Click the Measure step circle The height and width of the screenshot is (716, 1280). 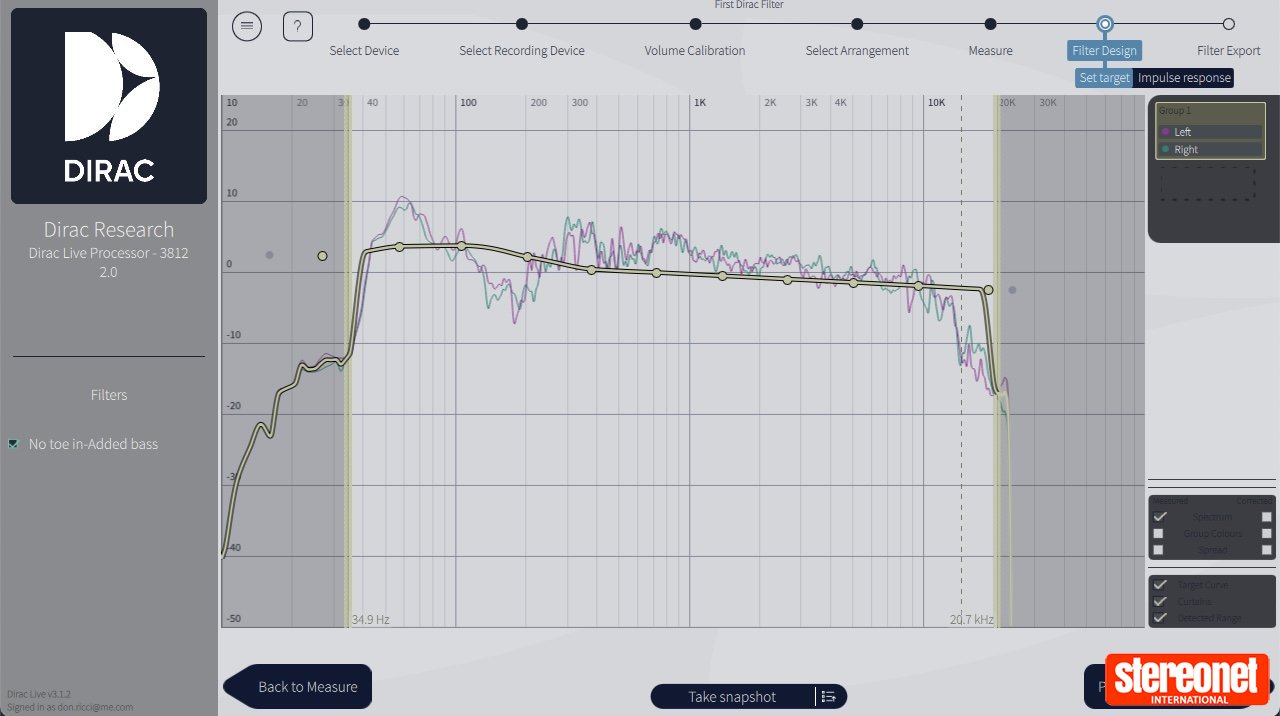pyautogui.click(x=990, y=23)
